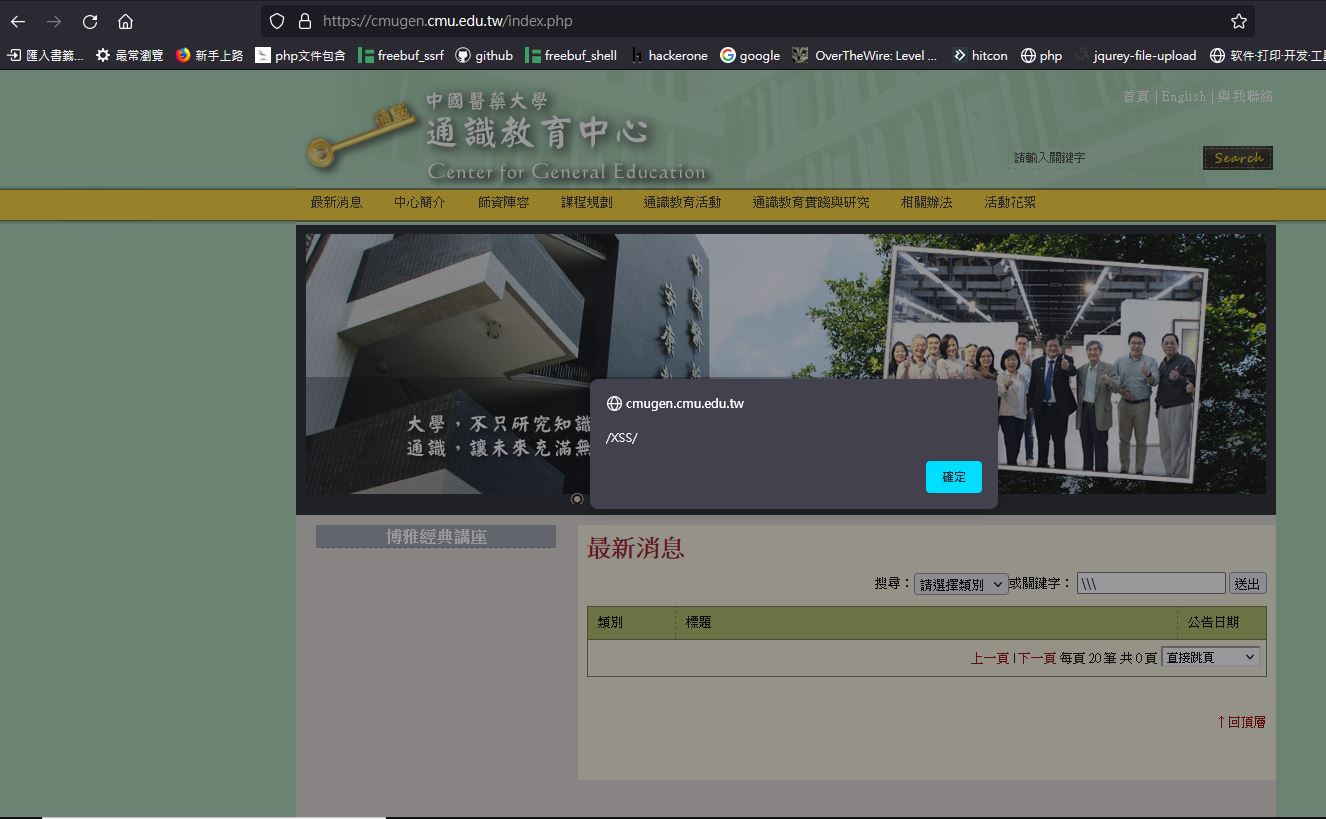
Task: Click the 公告日期 column header
Action: 1213,622
